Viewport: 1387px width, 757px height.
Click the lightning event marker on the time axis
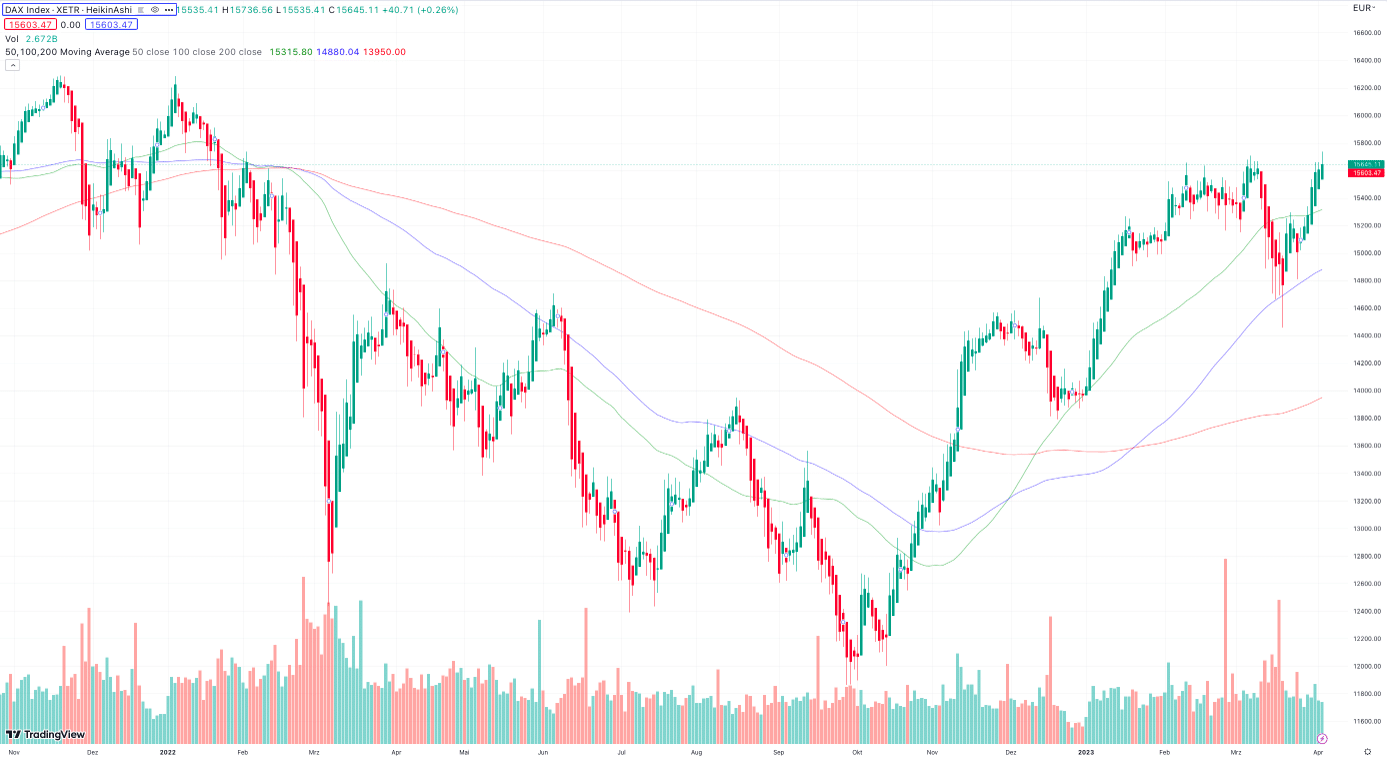(x=1322, y=739)
